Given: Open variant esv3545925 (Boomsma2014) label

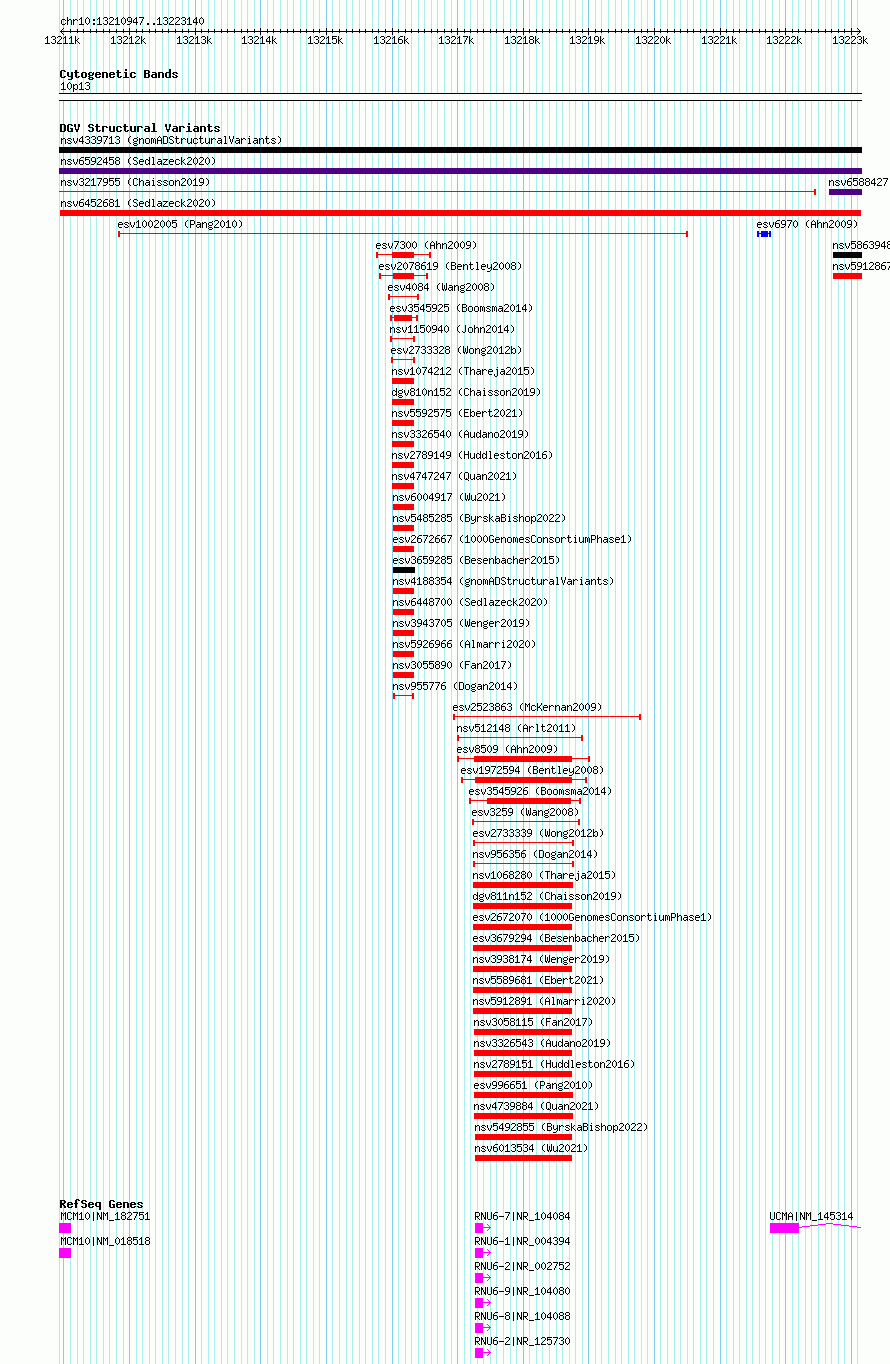Looking at the screenshot, I should pos(461,308).
